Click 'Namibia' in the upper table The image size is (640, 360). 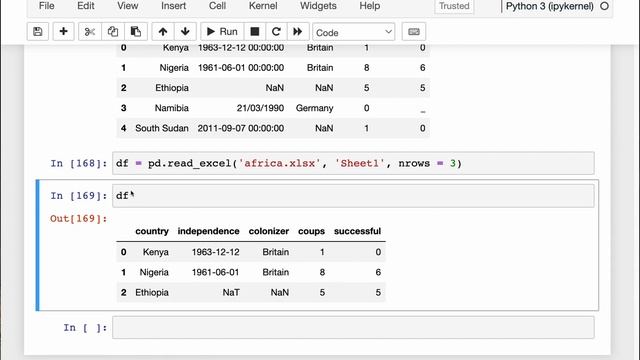[172, 108]
